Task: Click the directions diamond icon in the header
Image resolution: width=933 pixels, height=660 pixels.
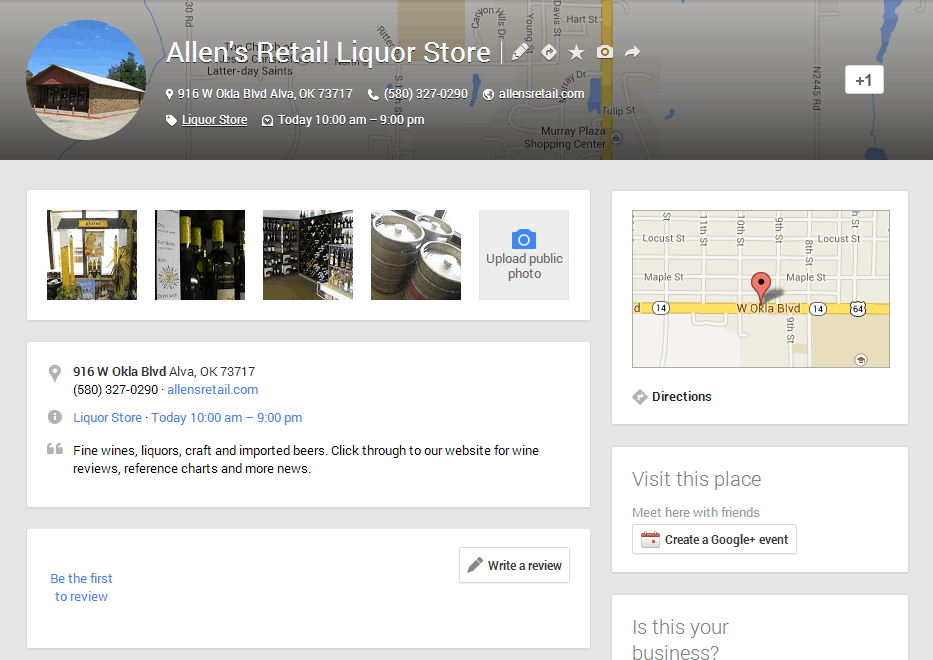Action: [549, 52]
